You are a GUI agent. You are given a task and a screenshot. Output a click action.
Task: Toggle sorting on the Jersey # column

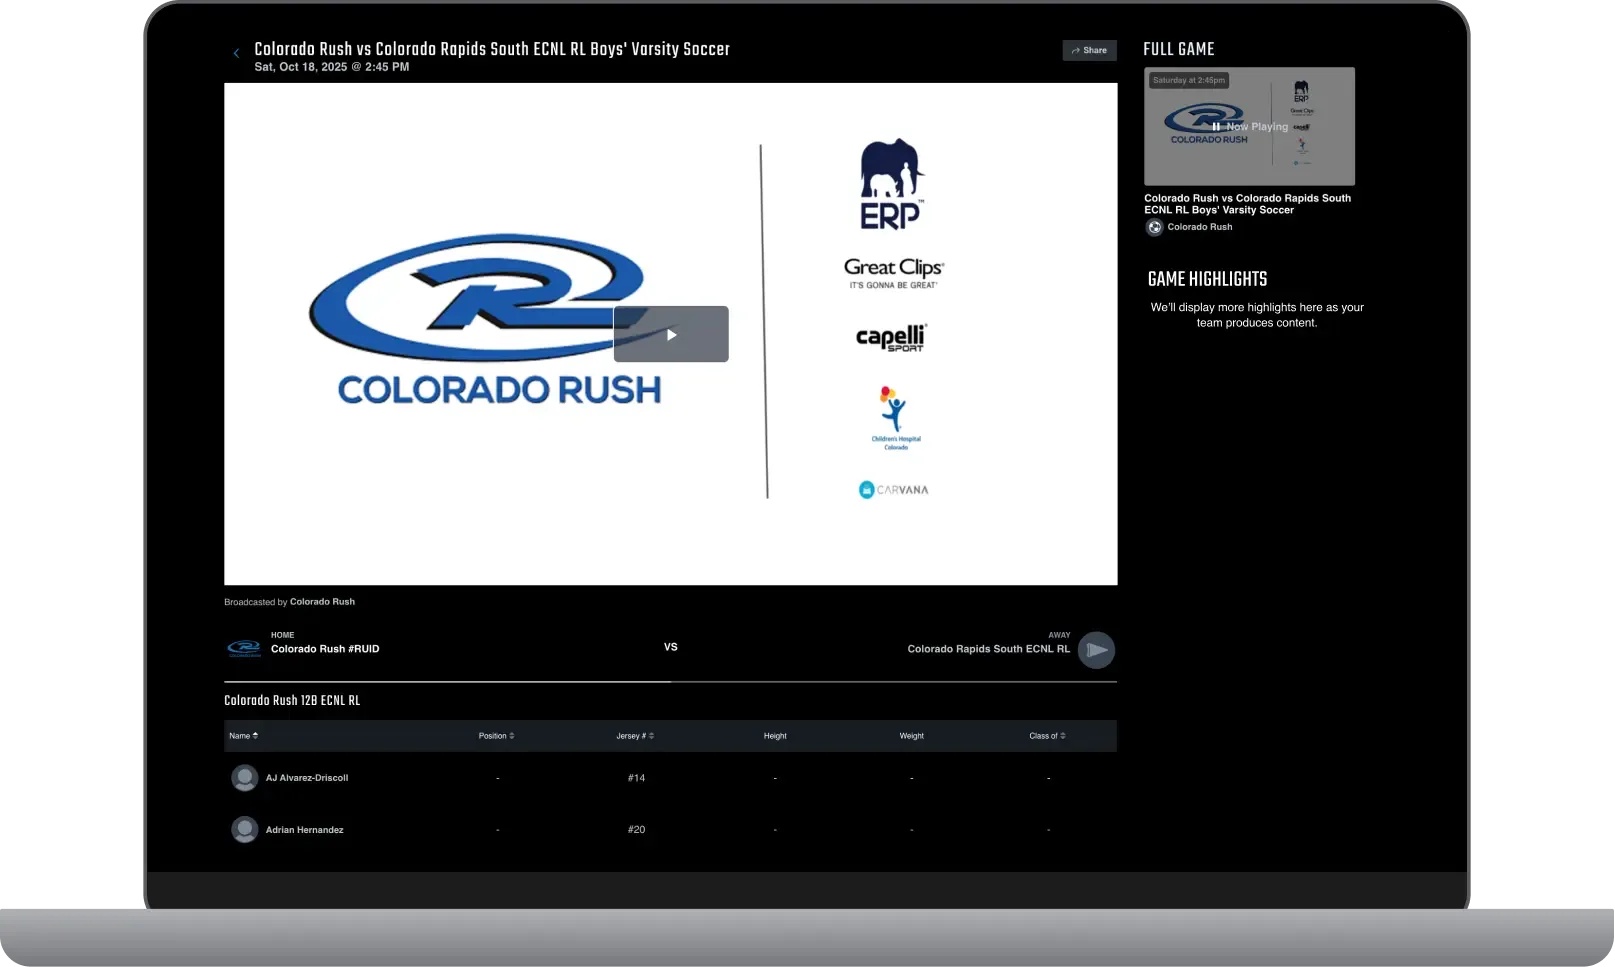click(x=634, y=735)
